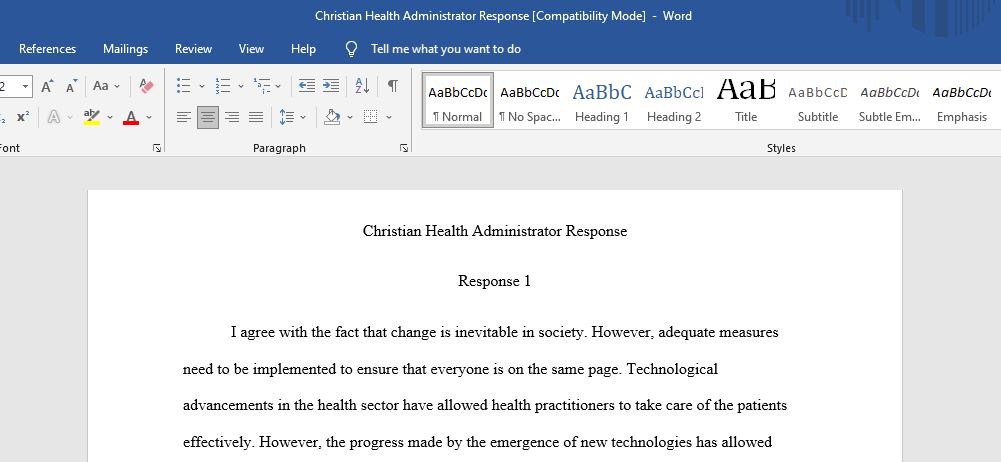Expand the numbering library dropdown arrow

(x=241, y=86)
